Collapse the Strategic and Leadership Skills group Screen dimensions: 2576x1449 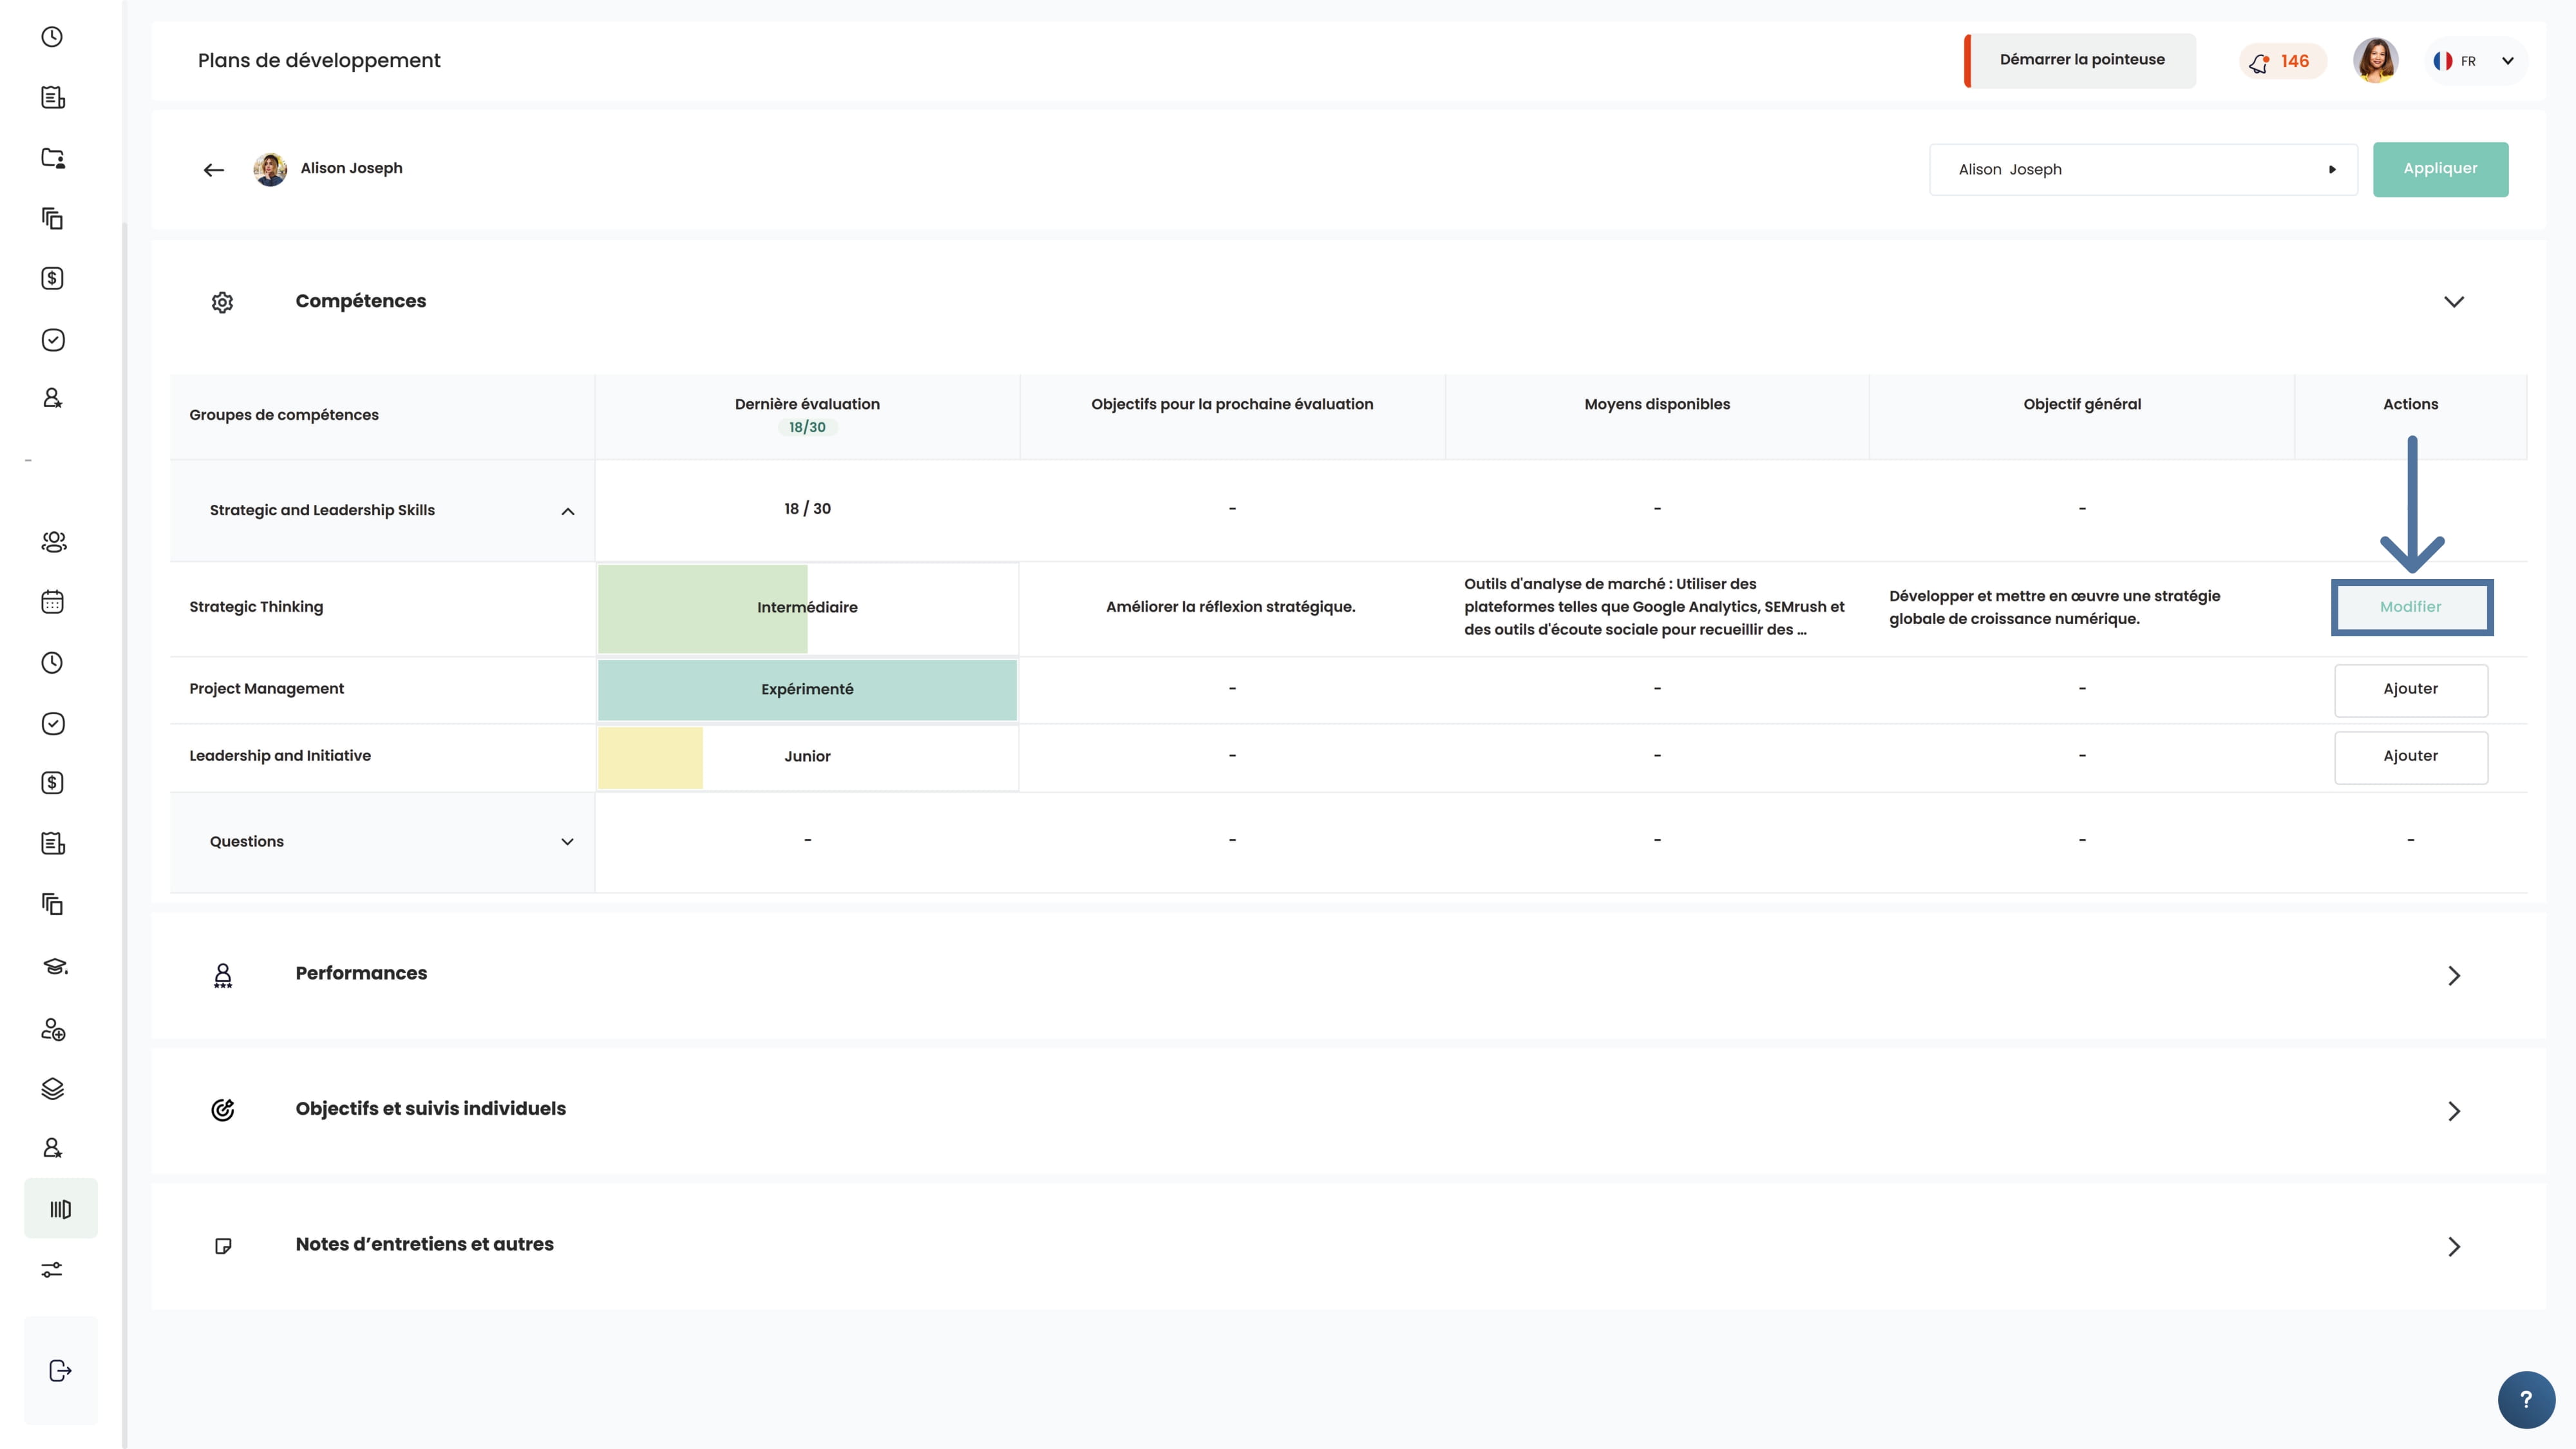pos(567,511)
